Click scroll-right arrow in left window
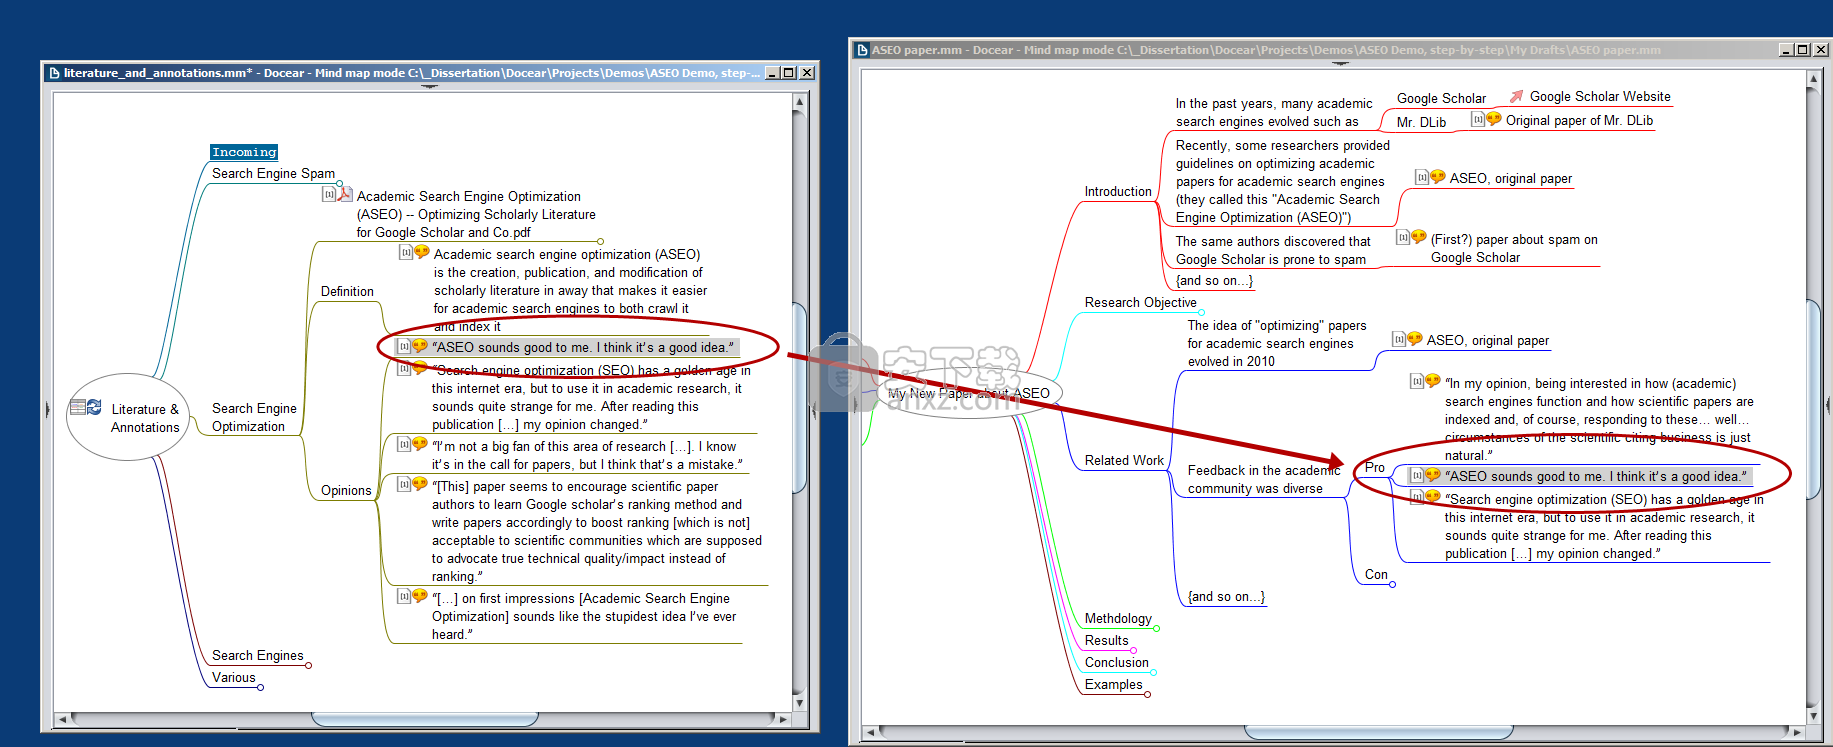The height and width of the screenshot is (747, 1833). pos(783,719)
